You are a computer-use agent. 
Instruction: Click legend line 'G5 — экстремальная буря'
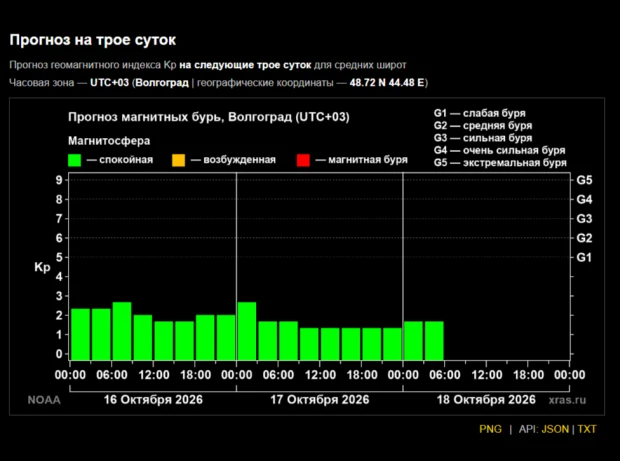(x=500, y=163)
